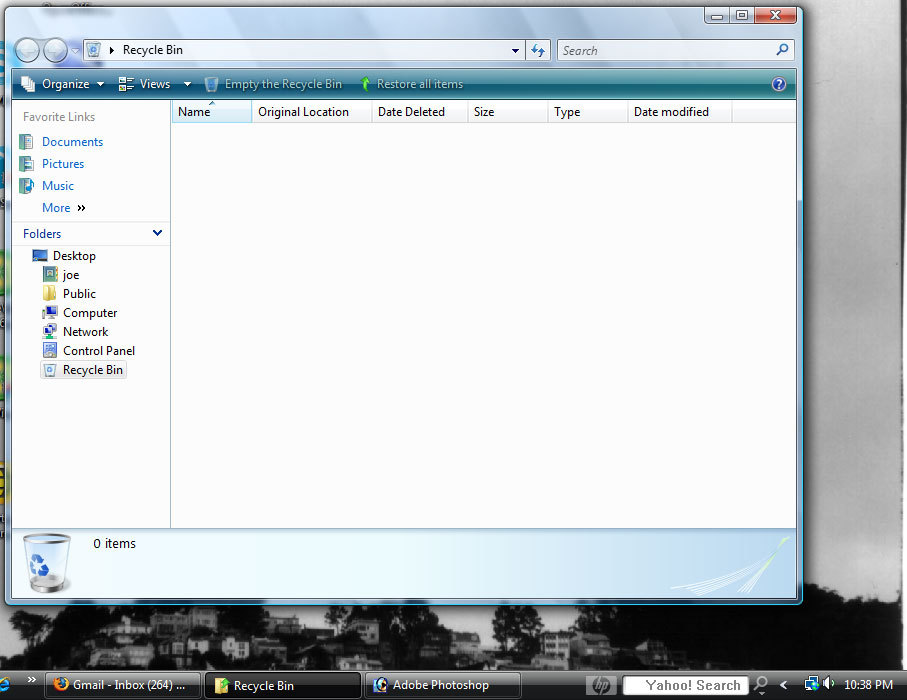Click the Forward navigation arrow

pos(56,50)
